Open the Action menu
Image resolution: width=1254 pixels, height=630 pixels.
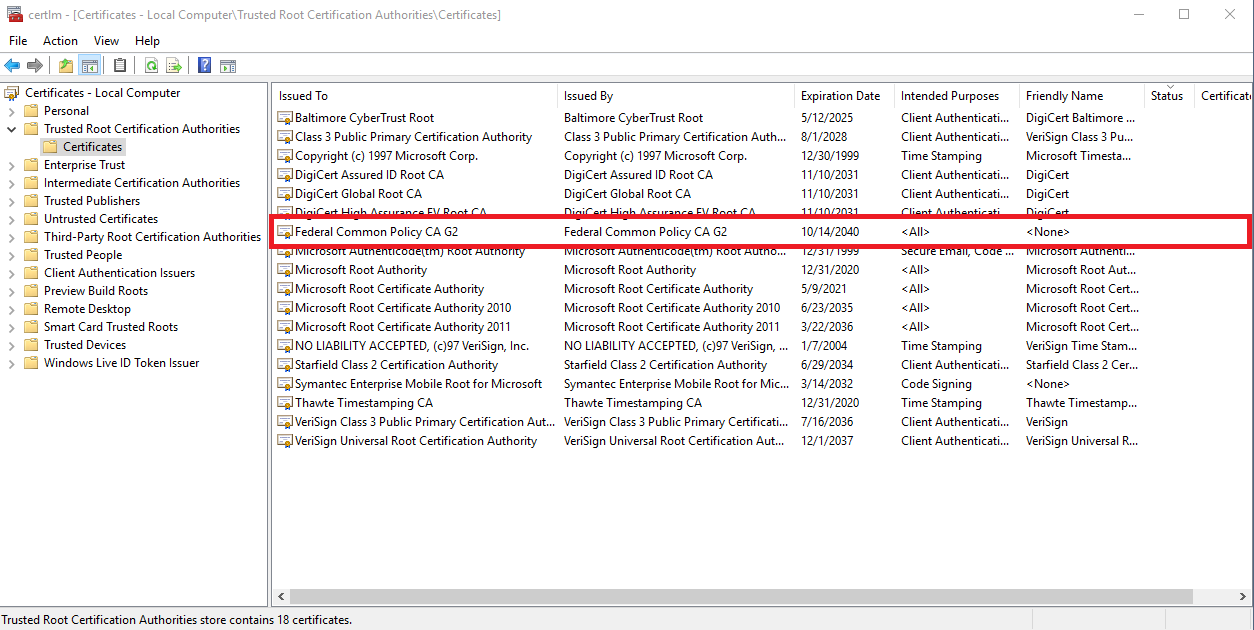60,41
